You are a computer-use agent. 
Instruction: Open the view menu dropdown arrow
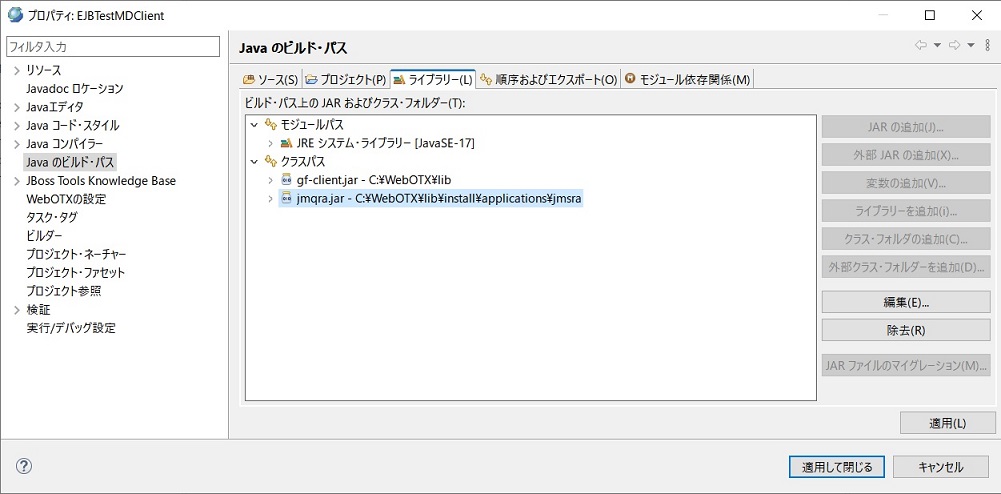pos(986,46)
